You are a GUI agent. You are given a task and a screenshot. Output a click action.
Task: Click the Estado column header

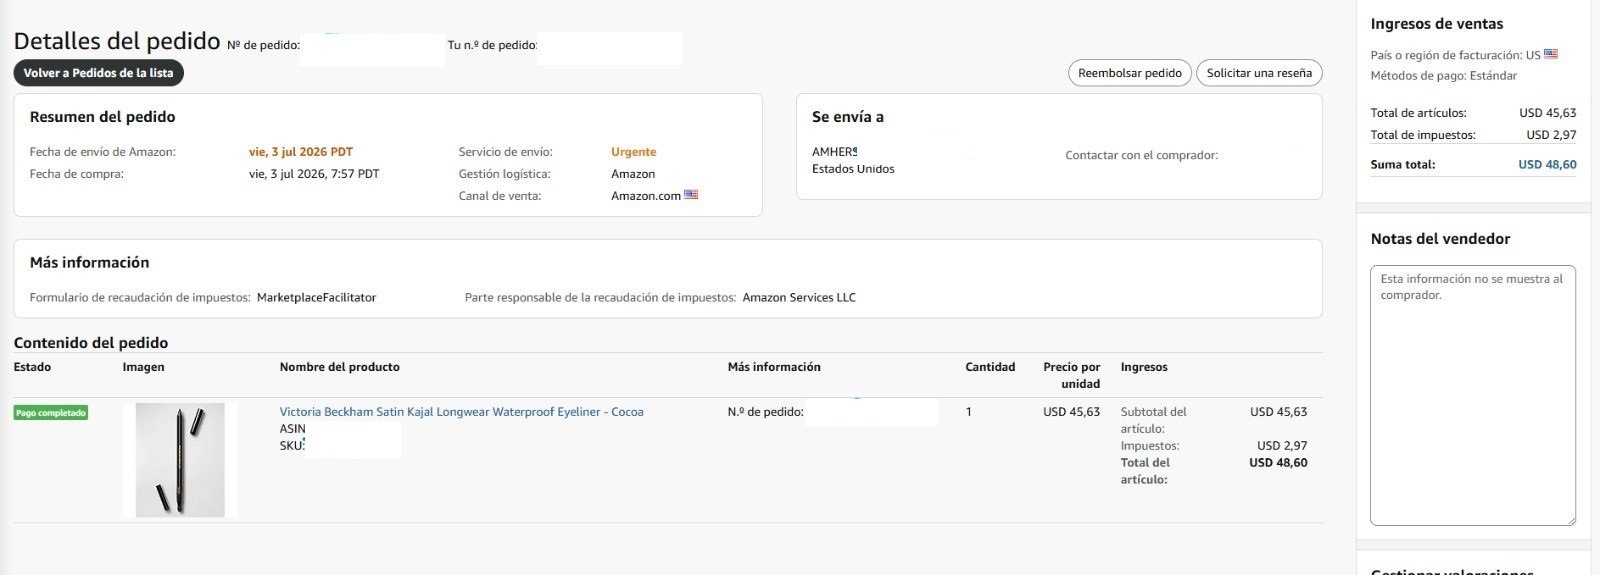[x=33, y=367]
